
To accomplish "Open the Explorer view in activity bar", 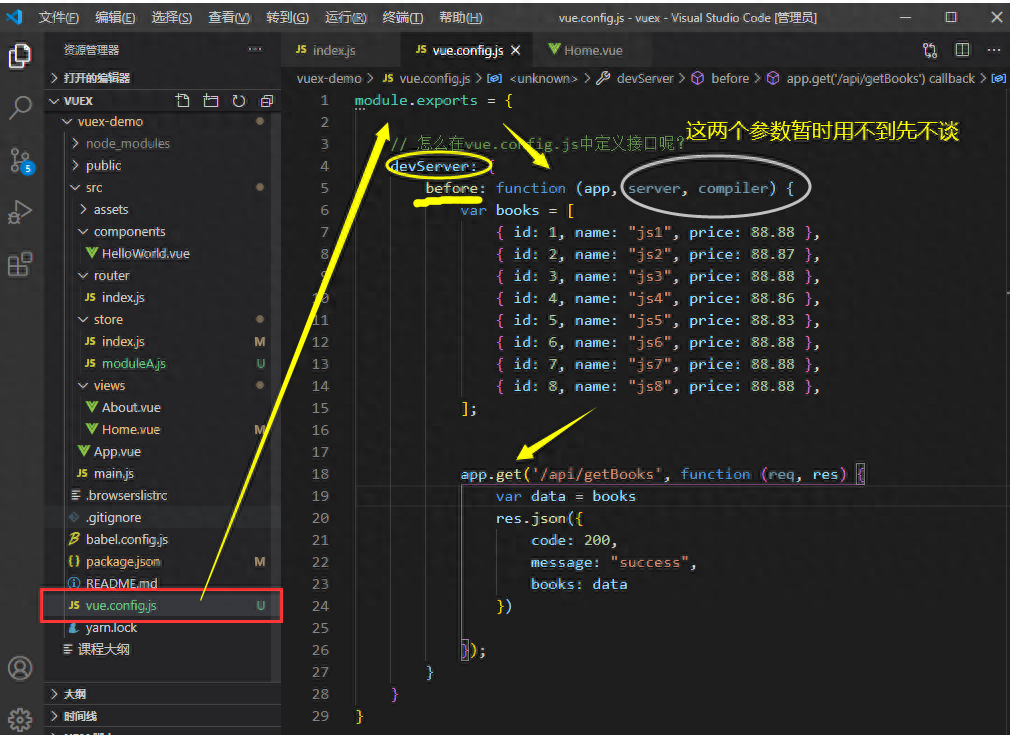I will pyautogui.click(x=20, y=56).
